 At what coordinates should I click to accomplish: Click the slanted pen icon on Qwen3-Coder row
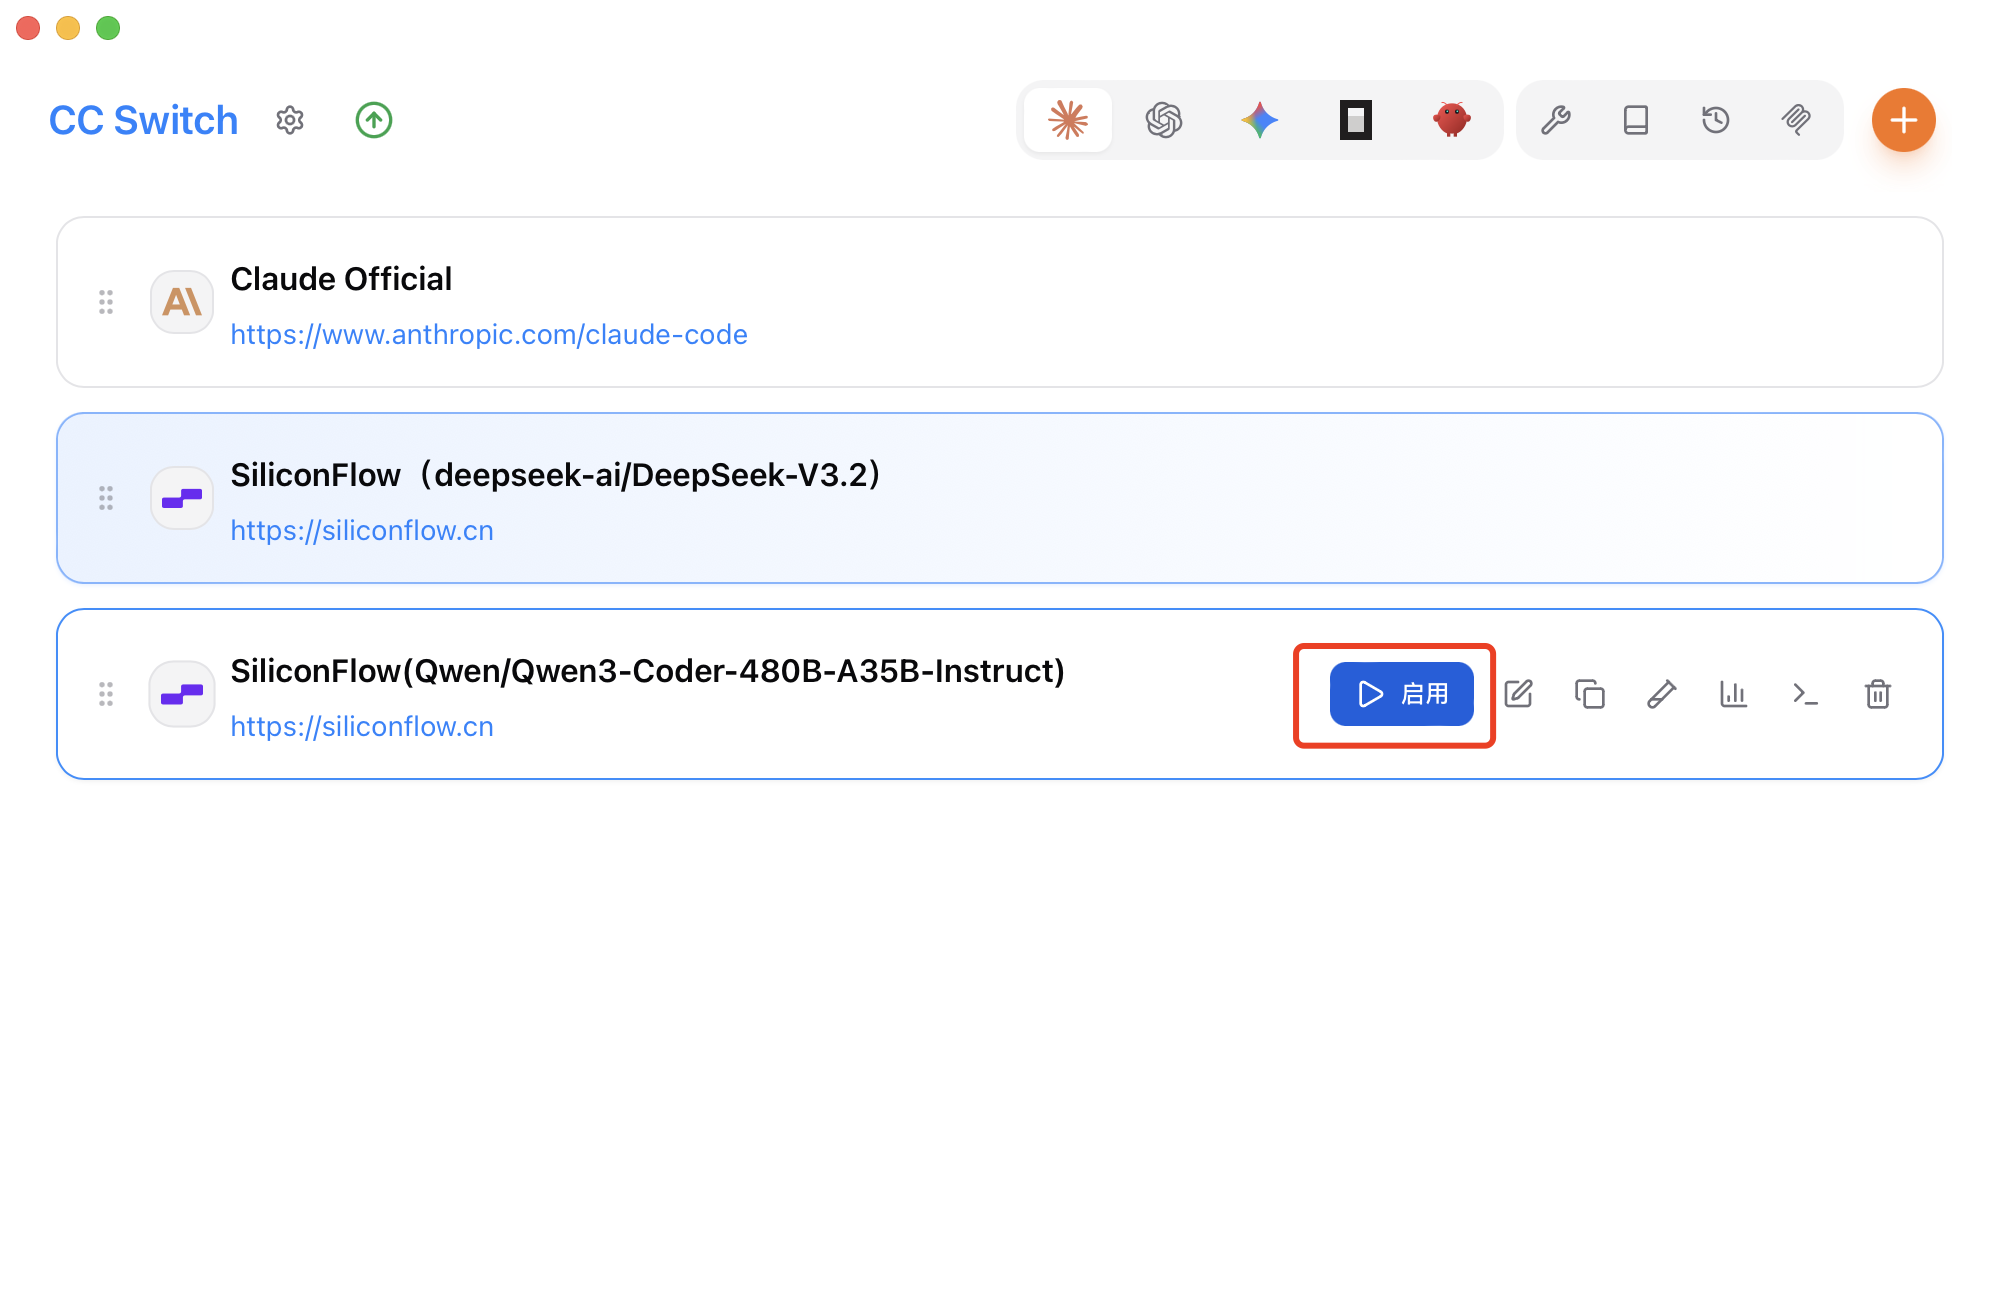(x=1662, y=694)
